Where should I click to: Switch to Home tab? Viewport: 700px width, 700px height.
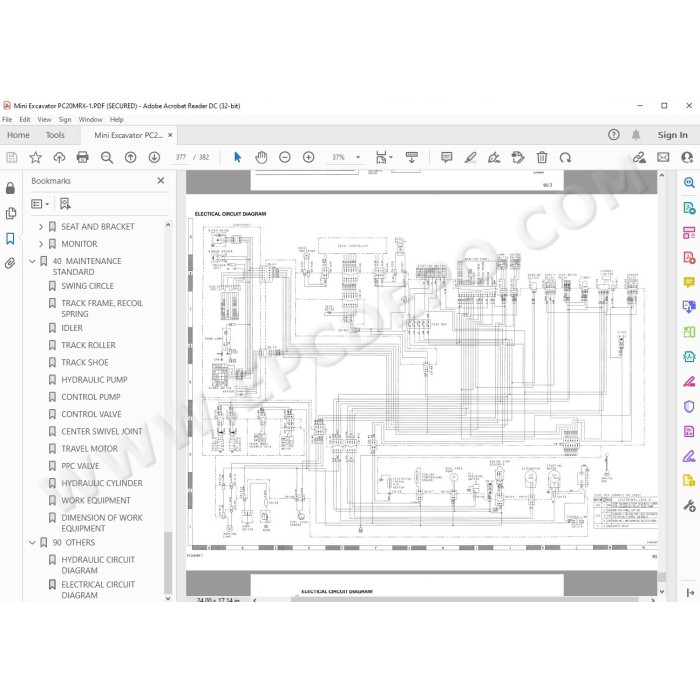(x=18, y=135)
